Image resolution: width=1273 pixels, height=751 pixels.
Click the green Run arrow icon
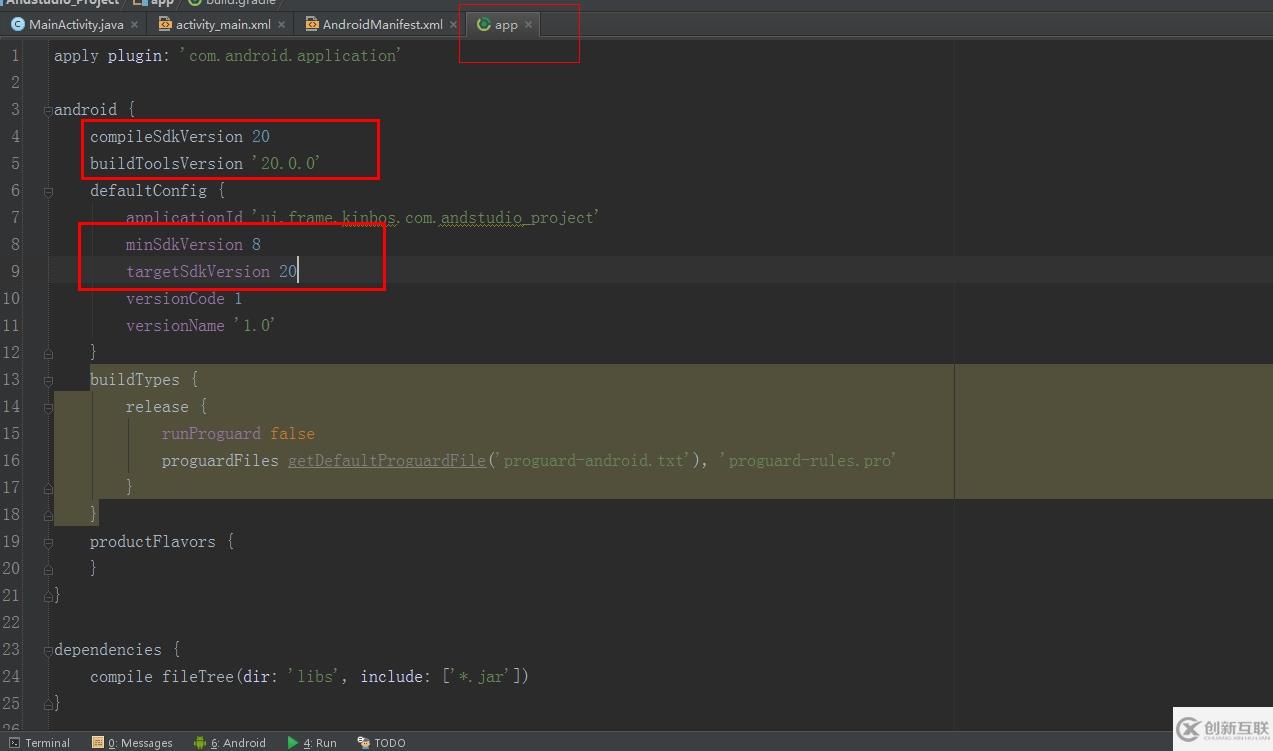coord(293,743)
